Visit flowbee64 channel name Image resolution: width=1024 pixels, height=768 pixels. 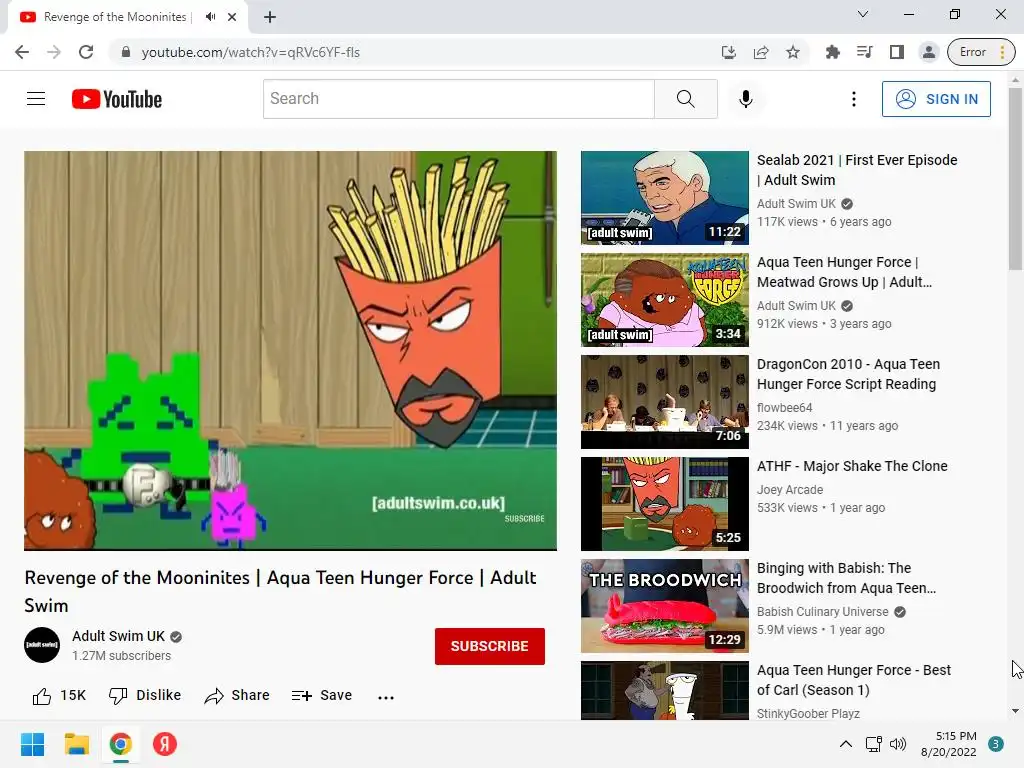tap(784, 408)
